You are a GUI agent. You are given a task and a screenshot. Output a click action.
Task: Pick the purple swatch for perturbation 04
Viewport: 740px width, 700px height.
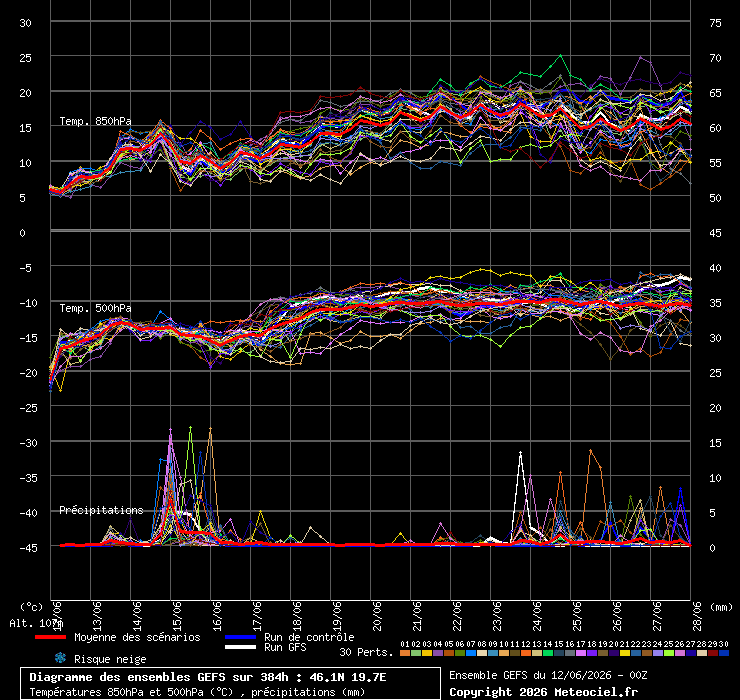(x=438, y=653)
